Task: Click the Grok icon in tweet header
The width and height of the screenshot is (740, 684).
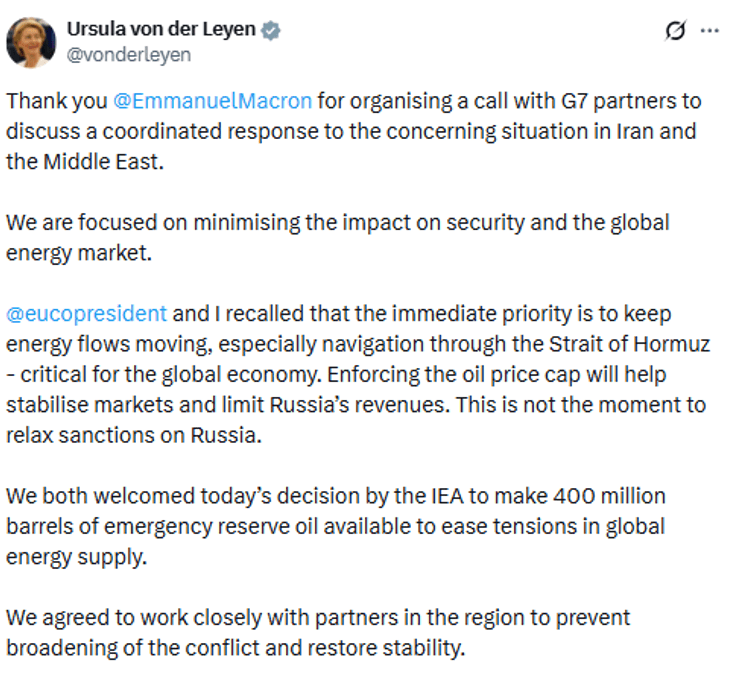Action: click(676, 31)
